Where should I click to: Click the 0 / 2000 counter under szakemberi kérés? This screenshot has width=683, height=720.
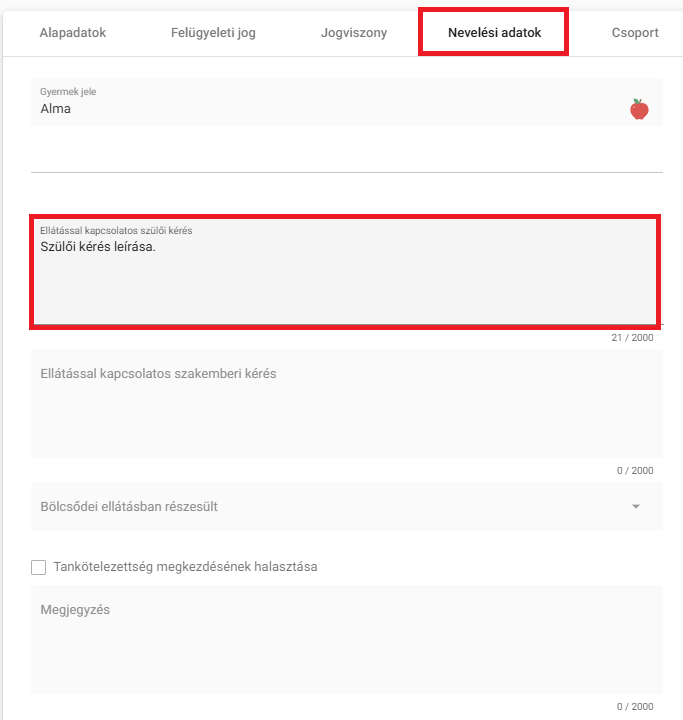pos(635,471)
